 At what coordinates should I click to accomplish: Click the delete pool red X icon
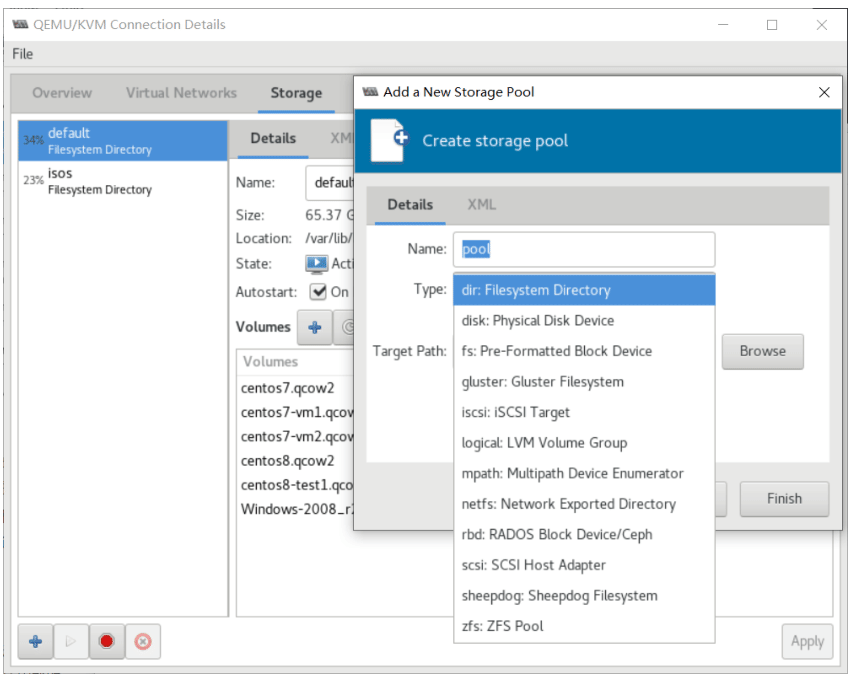(142, 641)
